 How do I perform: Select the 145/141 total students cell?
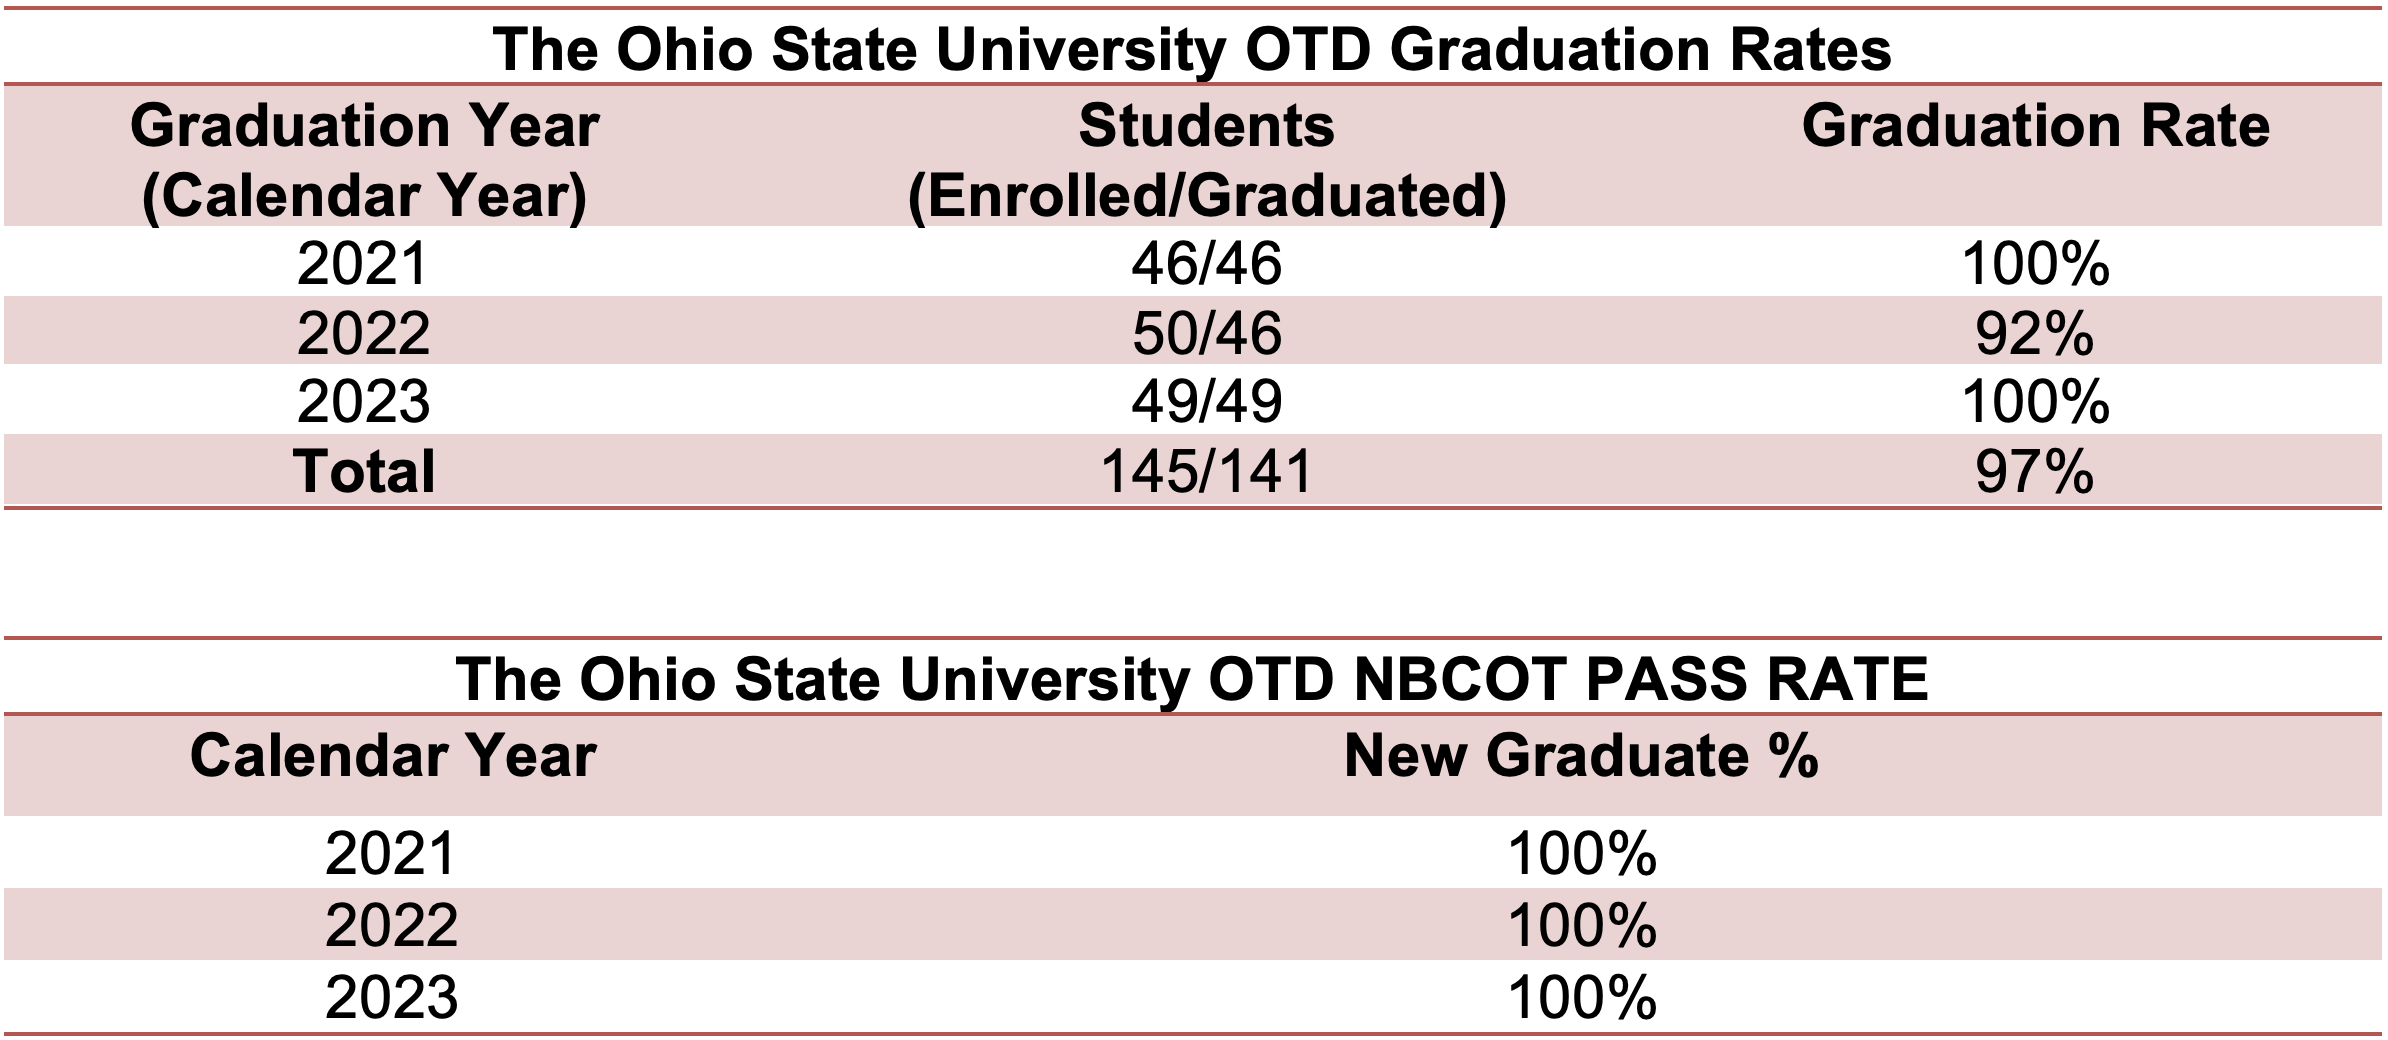pyautogui.click(x=1206, y=471)
